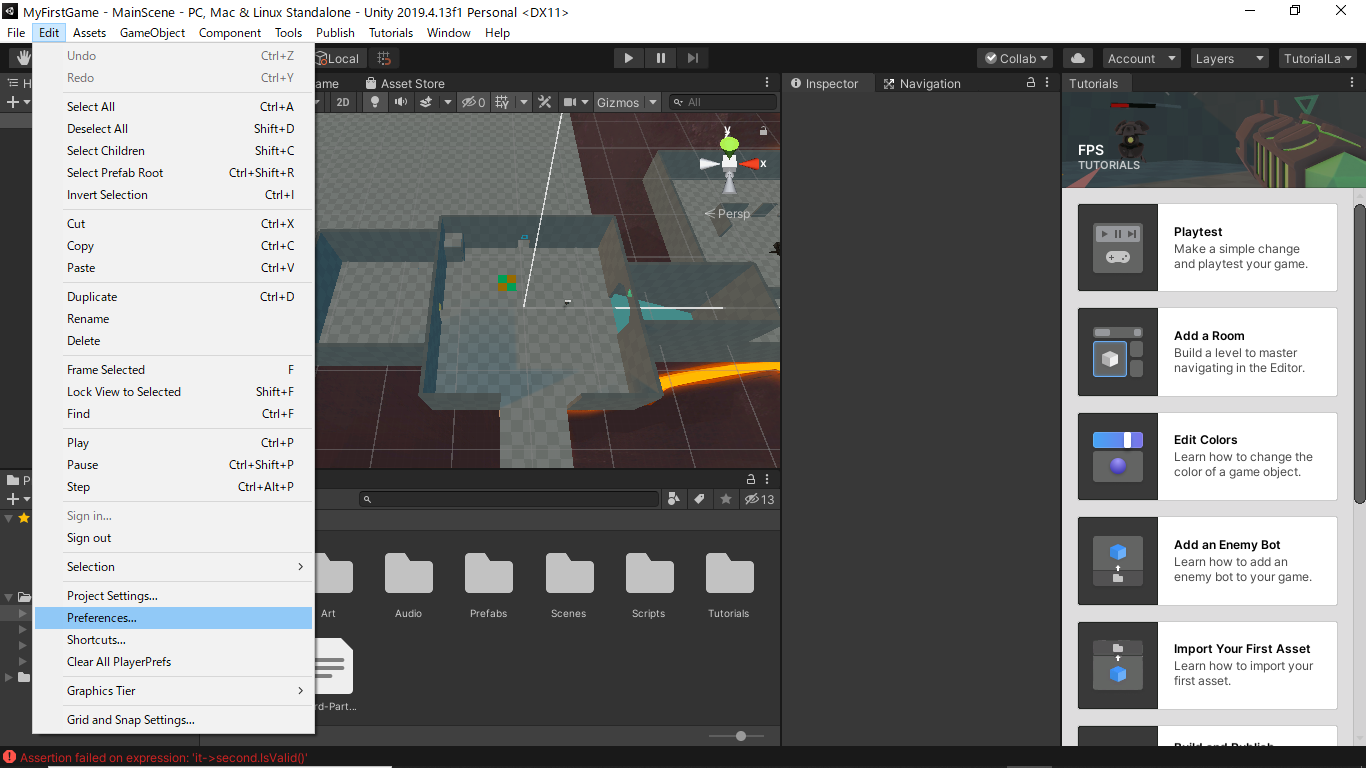Open Project panel options menu
Viewport: 1366px width, 768px height.
(767, 479)
